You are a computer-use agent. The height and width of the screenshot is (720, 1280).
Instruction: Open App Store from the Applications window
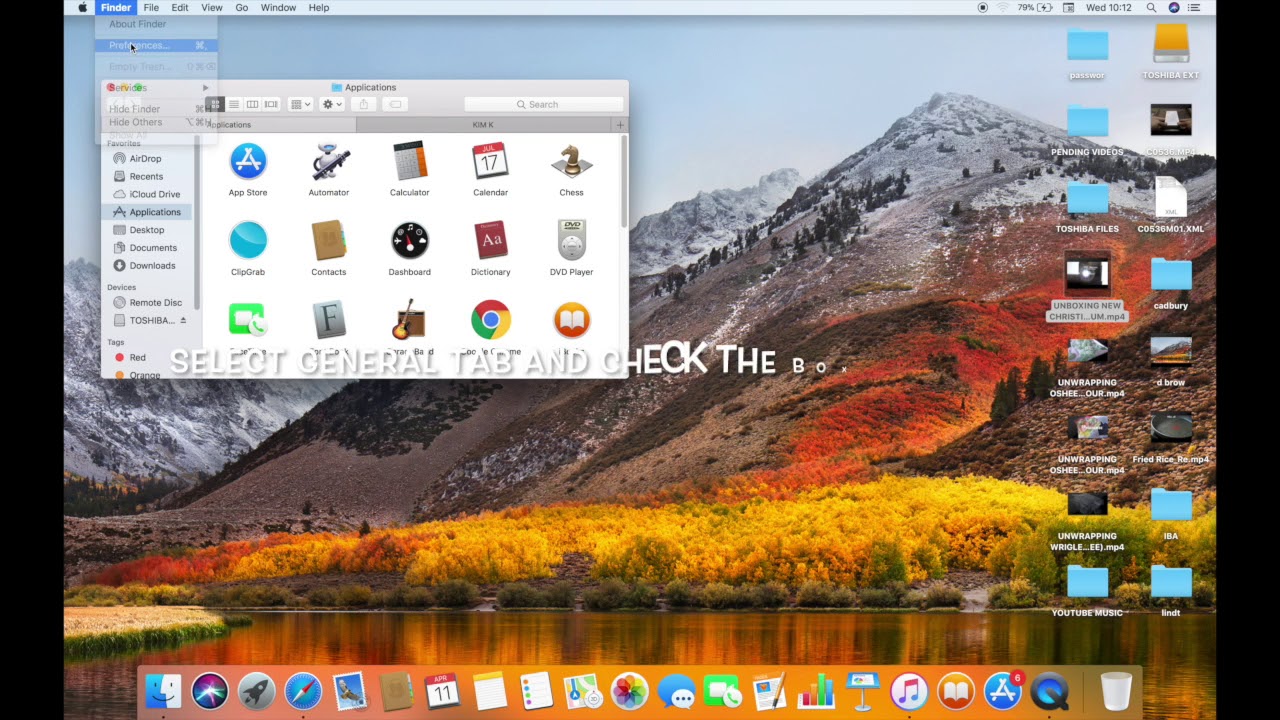[x=247, y=161]
